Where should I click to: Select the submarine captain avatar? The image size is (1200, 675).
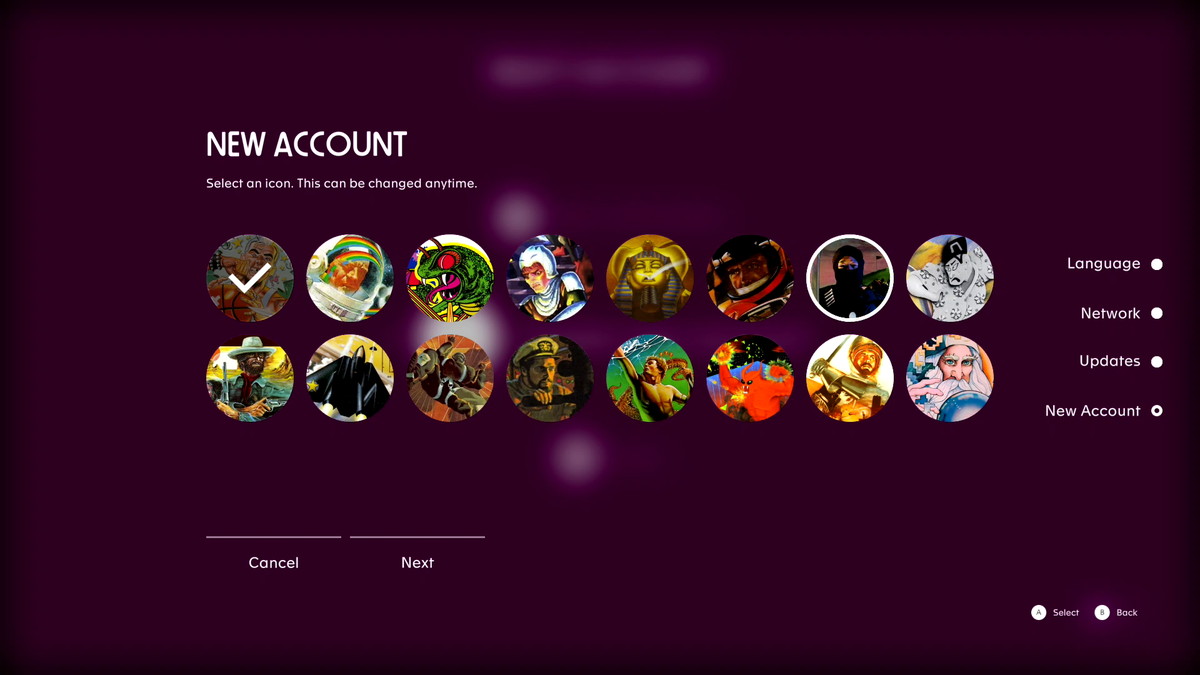coord(550,378)
